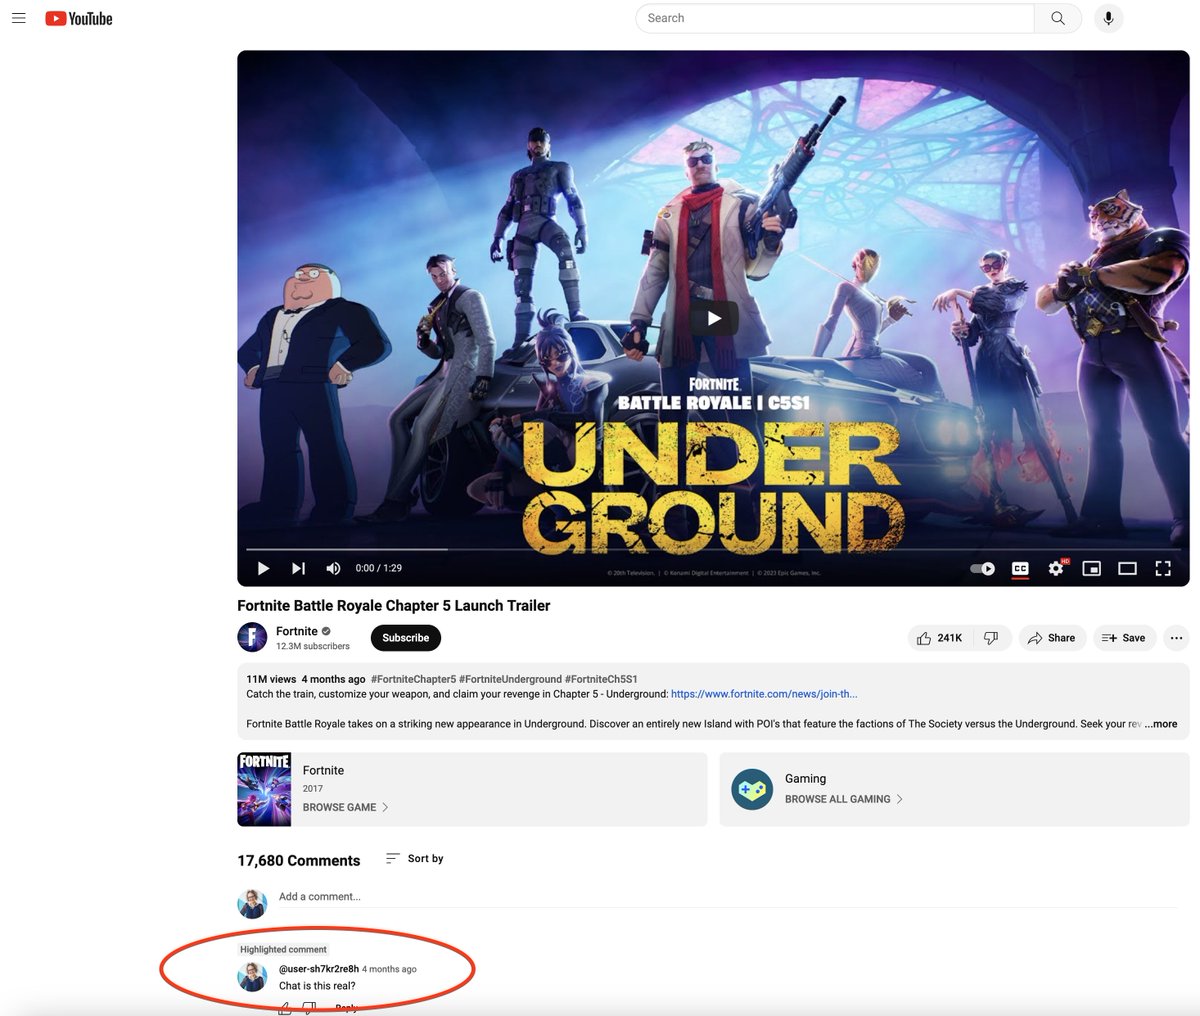This screenshot has height=1016, width=1200.
Task: Switch to theater mode
Action: click(1127, 568)
